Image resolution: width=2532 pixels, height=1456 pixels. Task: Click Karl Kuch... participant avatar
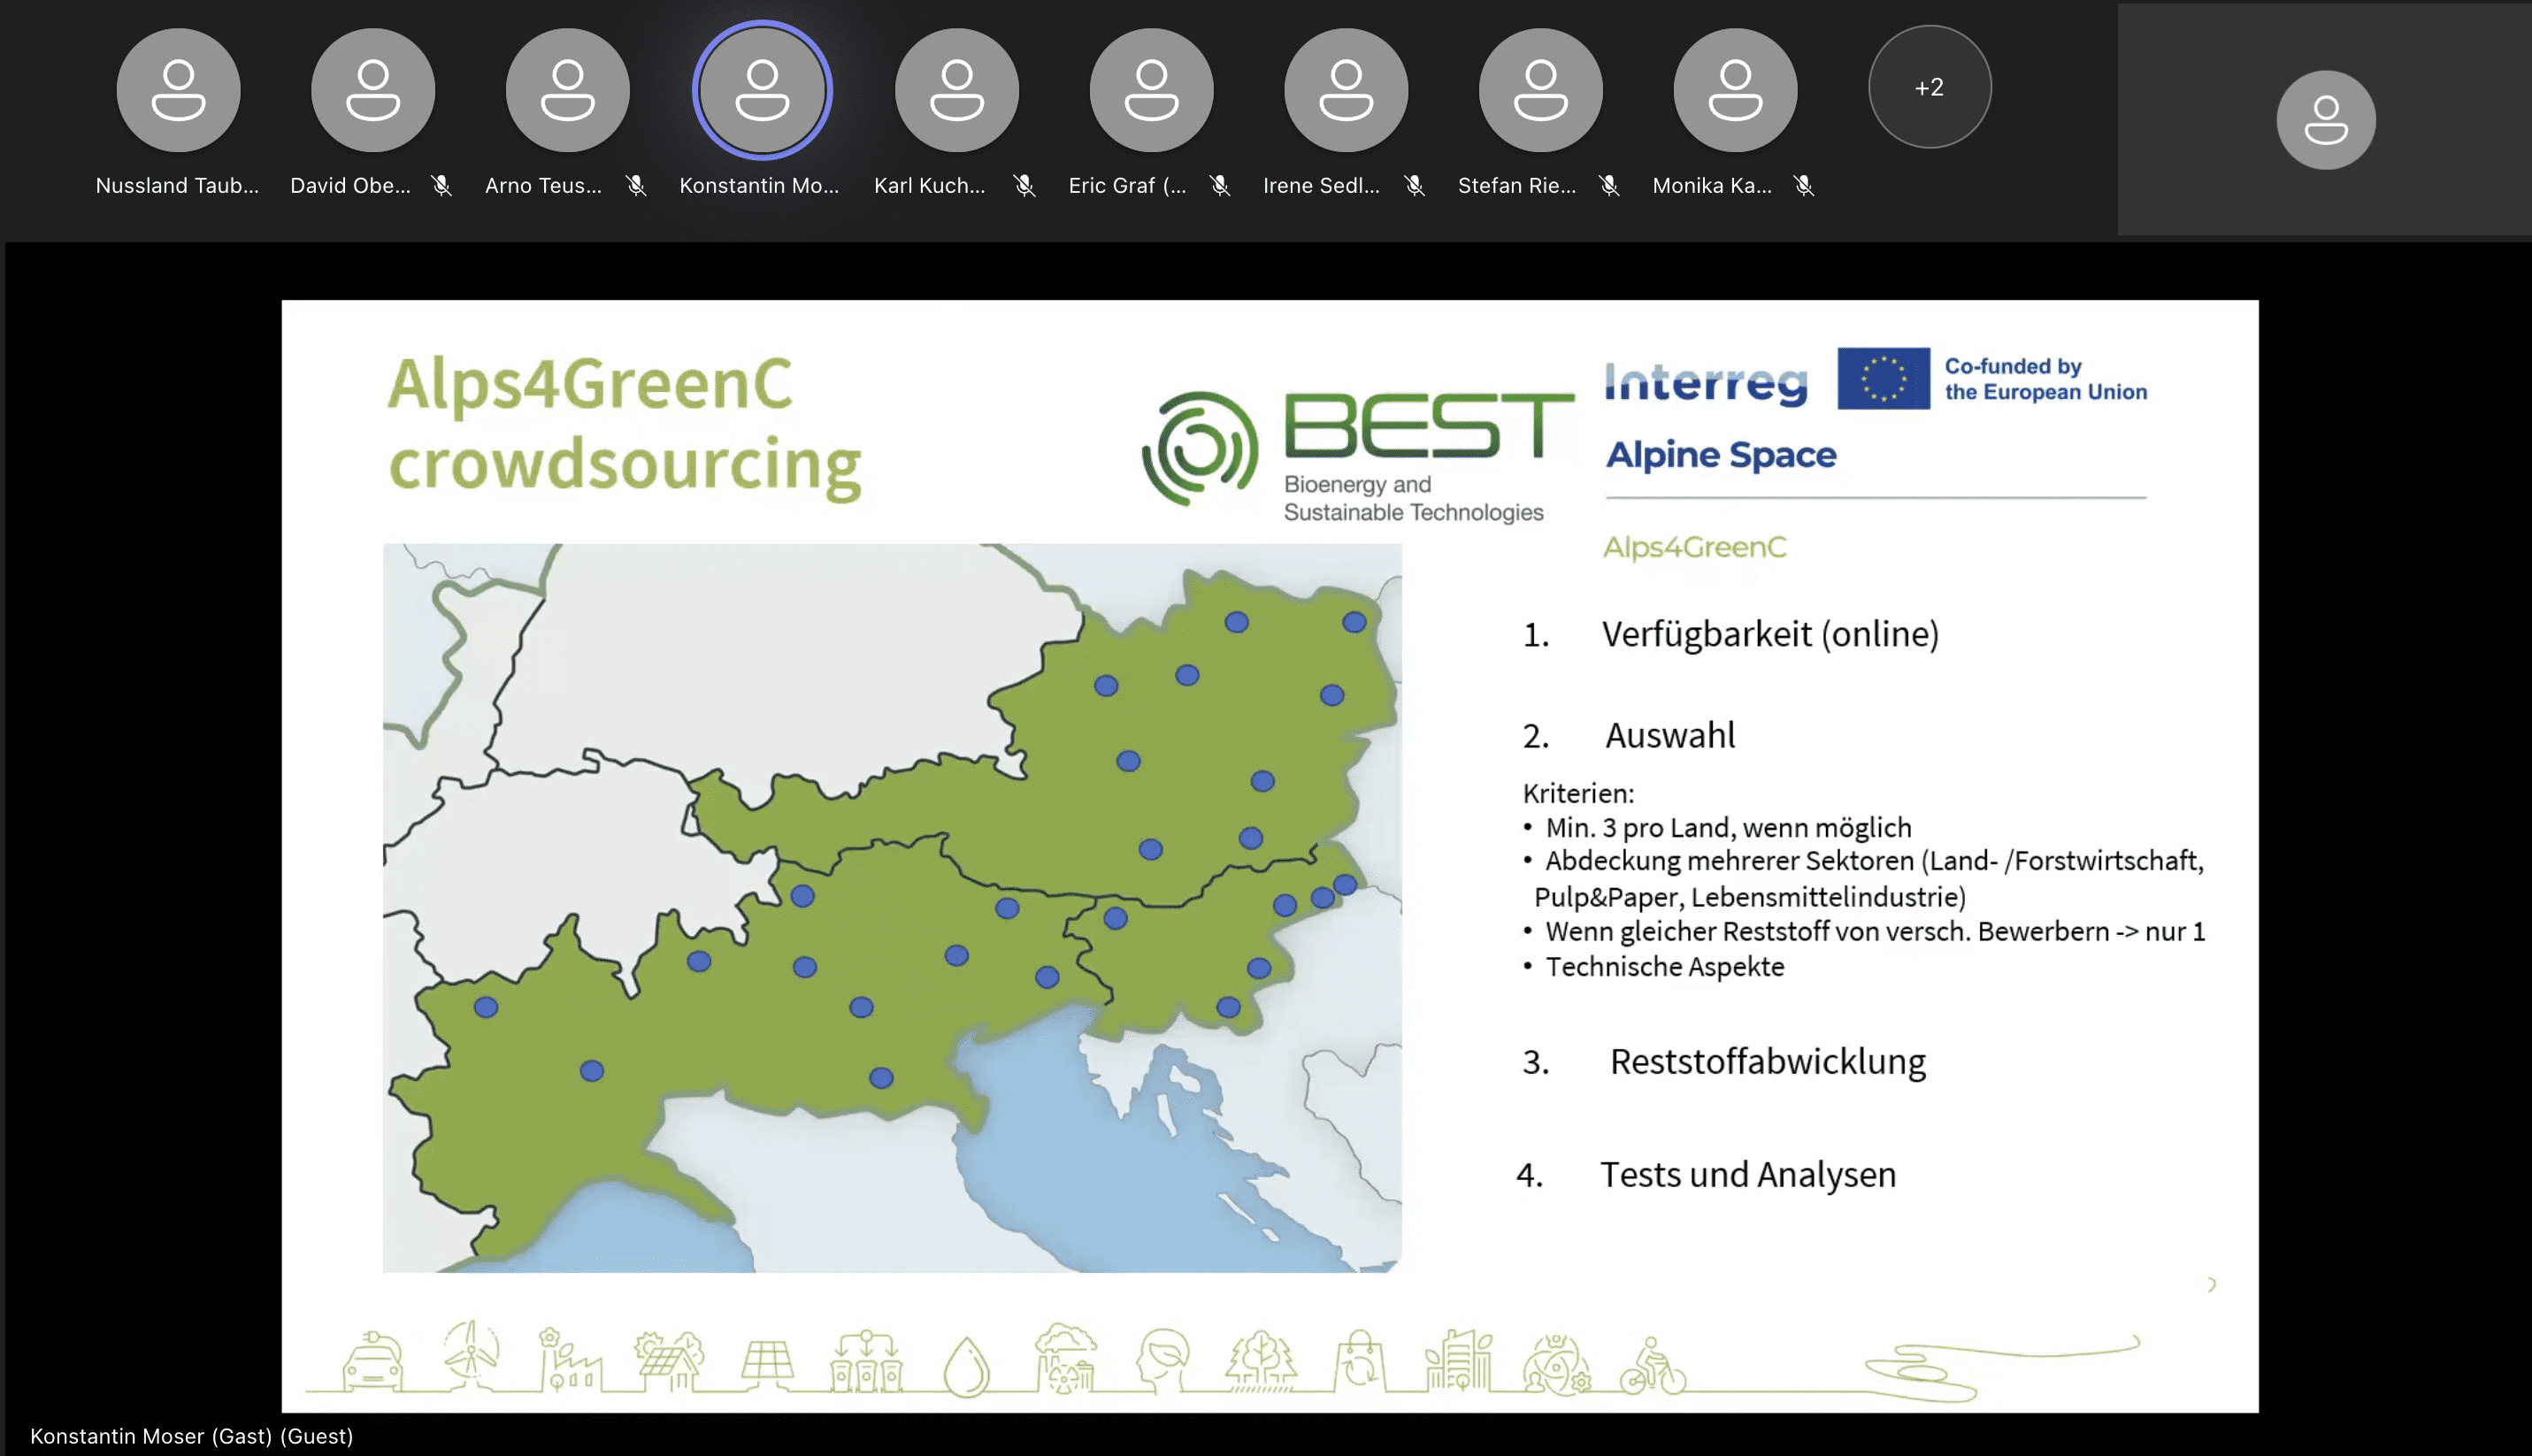(957, 90)
